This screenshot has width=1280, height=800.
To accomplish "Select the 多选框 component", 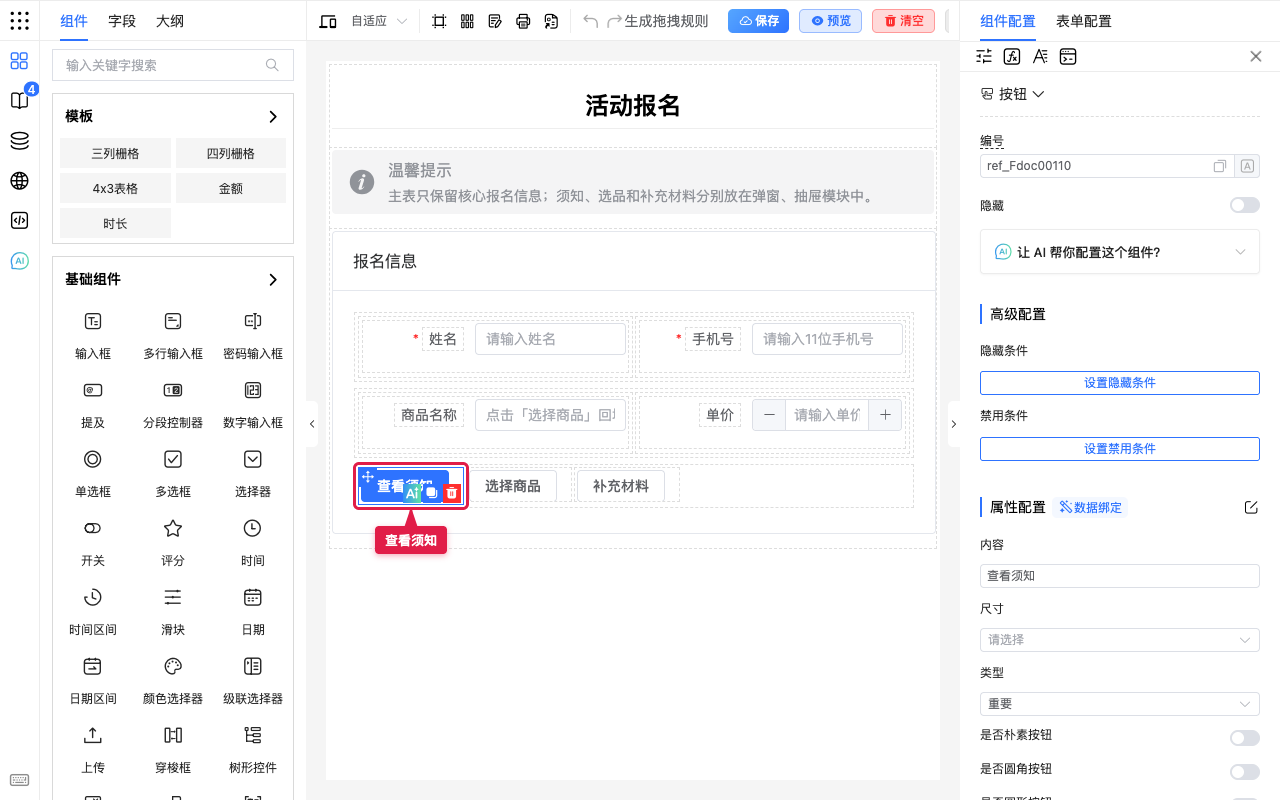I will [x=173, y=473].
